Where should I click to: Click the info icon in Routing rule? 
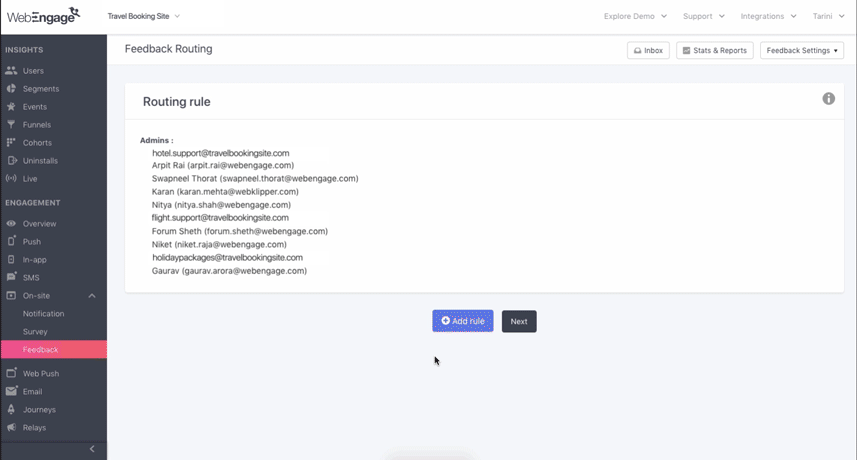829,98
